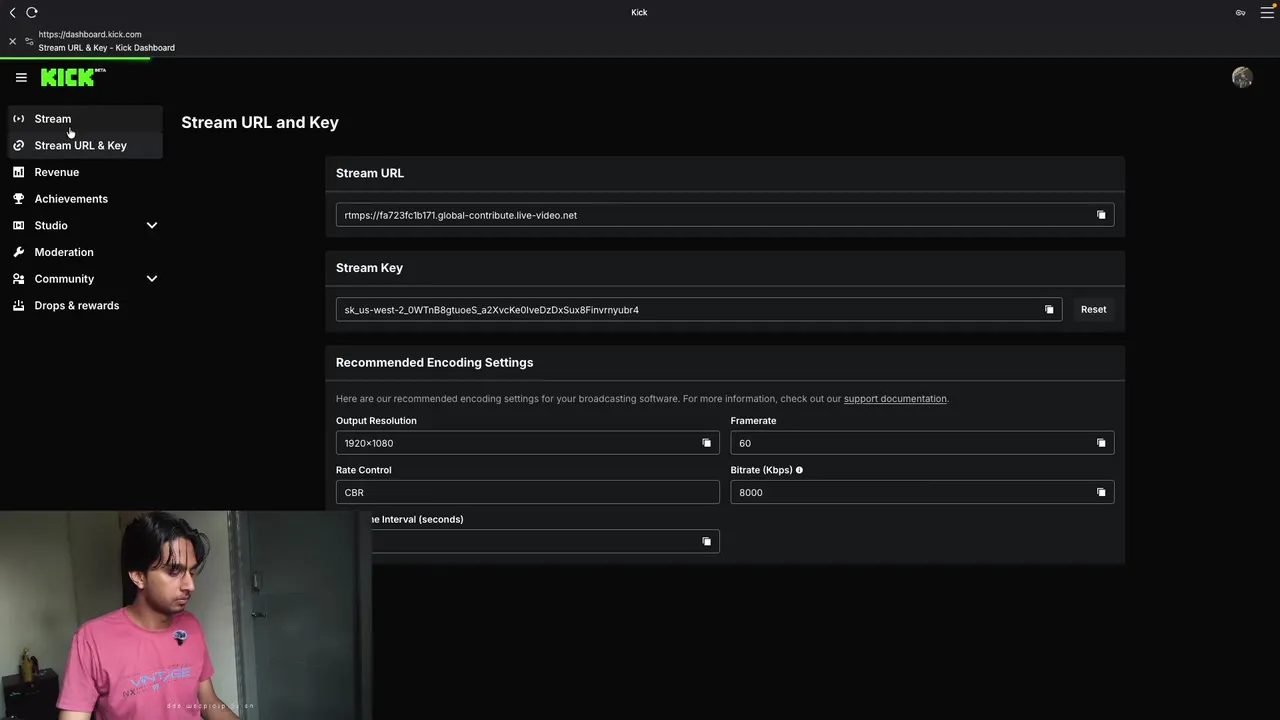The width and height of the screenshot is (1280, 720).
Task: Click the Moderation wrench icon
Action: (x=18, y=252)
